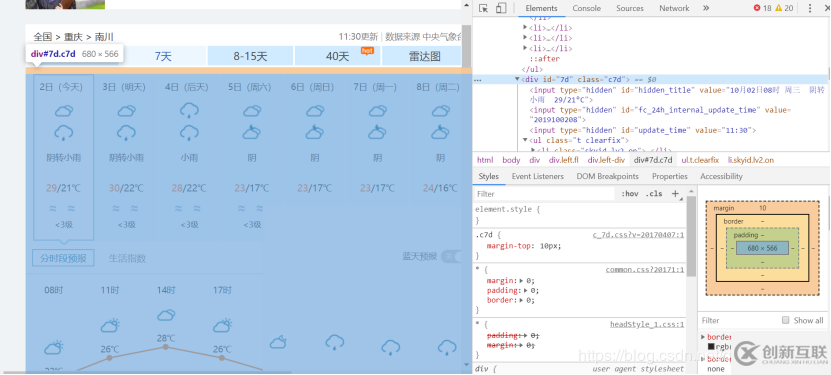The height and width of the screenshot is (375, 831).
Task: Click the upper cloud icon under 8日(周二)
Action: pyautogui.click(x=440, y=111)
